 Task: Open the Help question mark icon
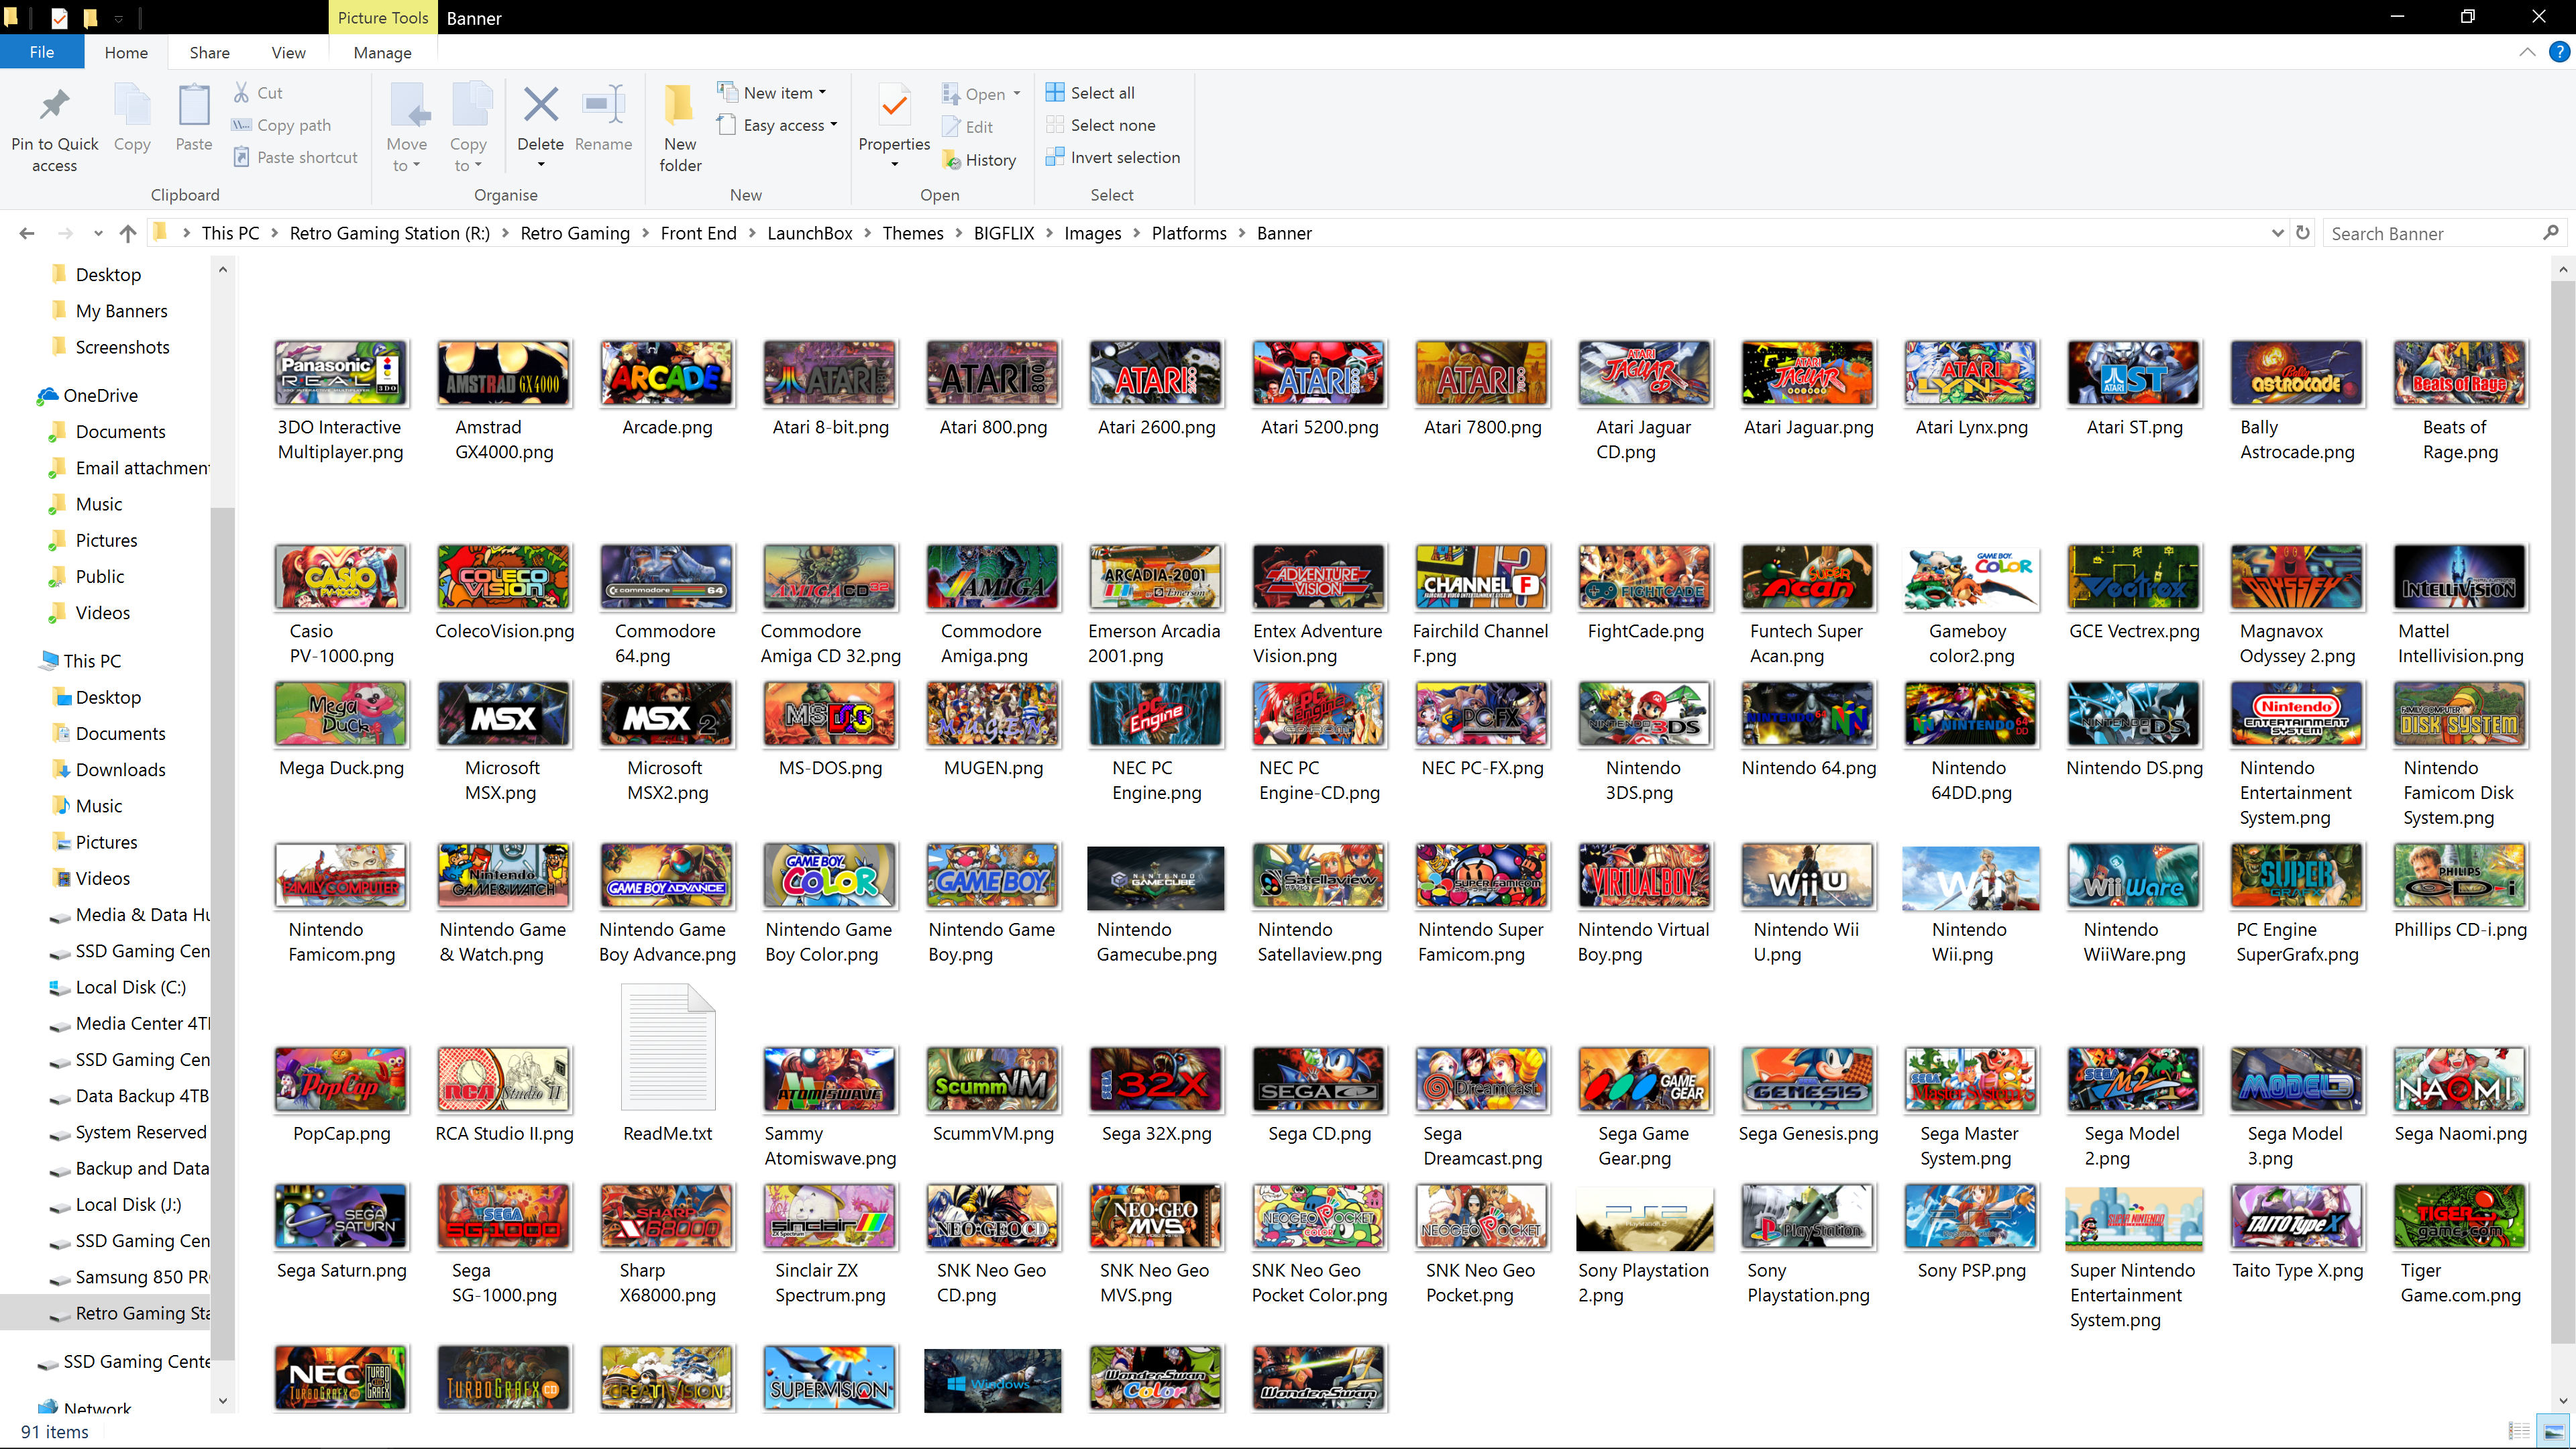coord(2559,52)
